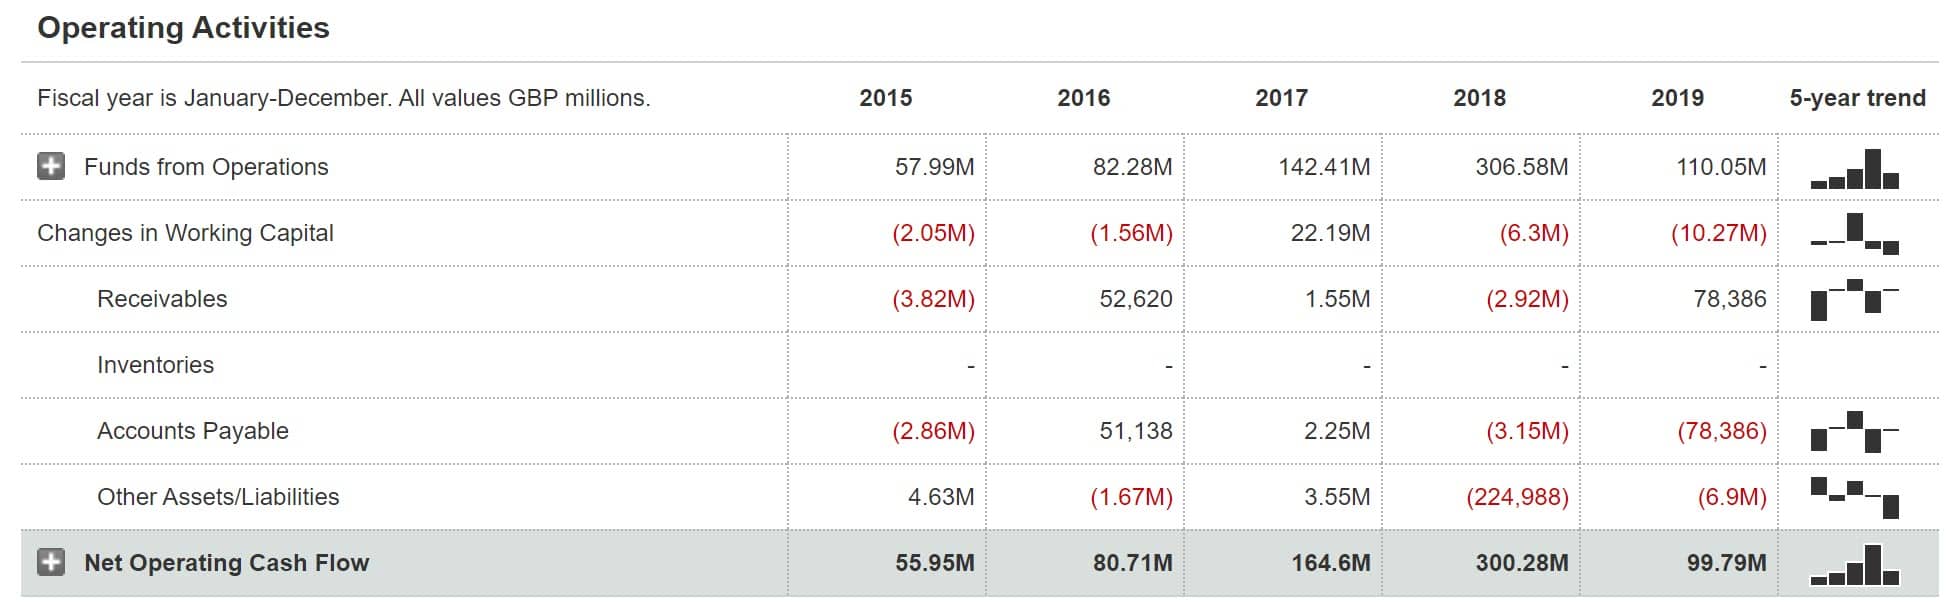Select the 2019 column header

[x=1677, y=98]
